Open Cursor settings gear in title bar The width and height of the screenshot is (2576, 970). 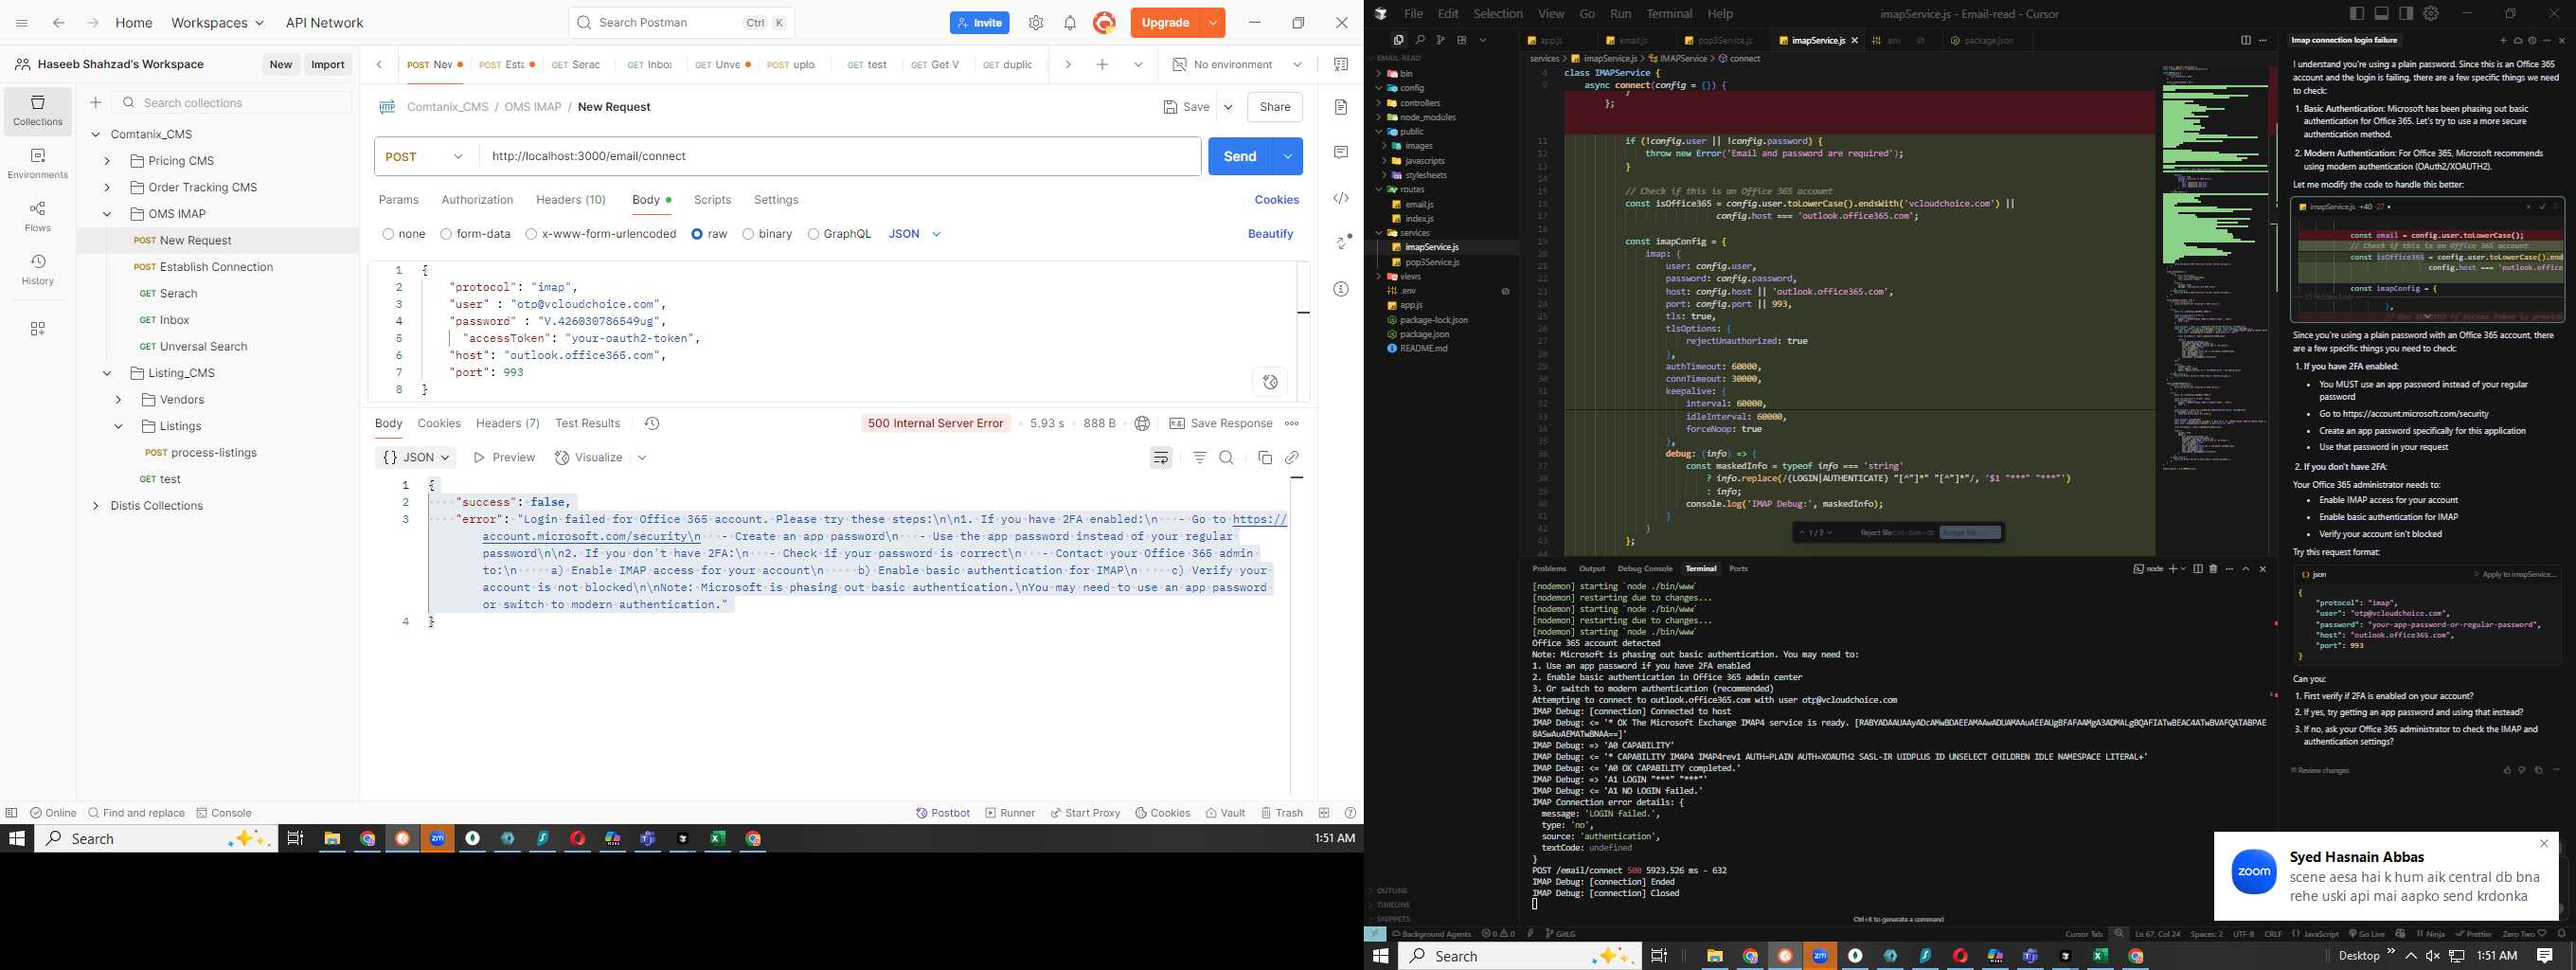point(2431,14)
